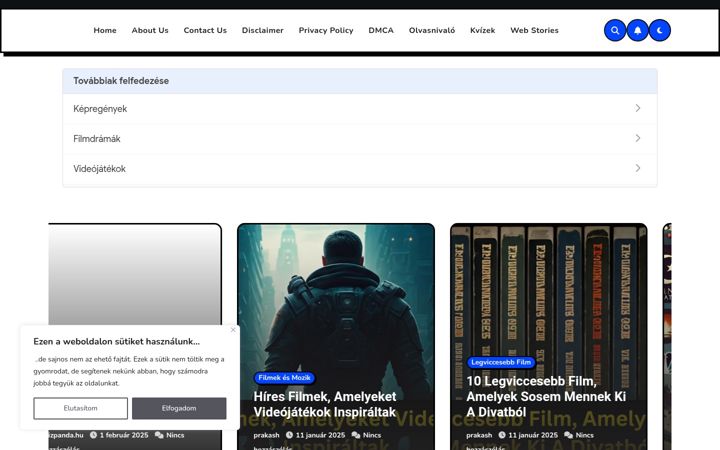Expand the Képregények row chevron
720x450 pixels.
click(638, 108)
